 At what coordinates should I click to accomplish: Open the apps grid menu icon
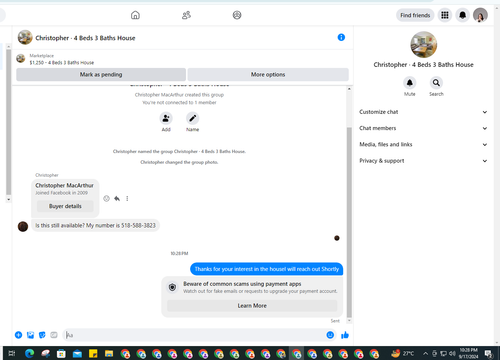click(445, 15)
